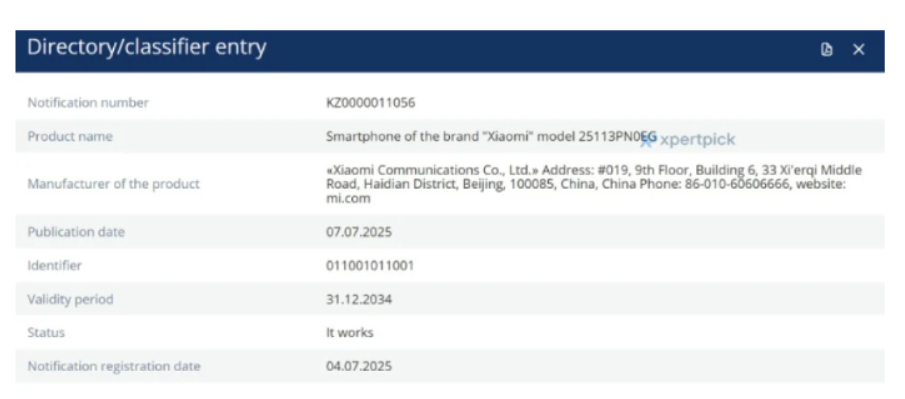Click the Xiaomi Communications manufacturer address text
The image size is (905, 399).
coord(594,184)
